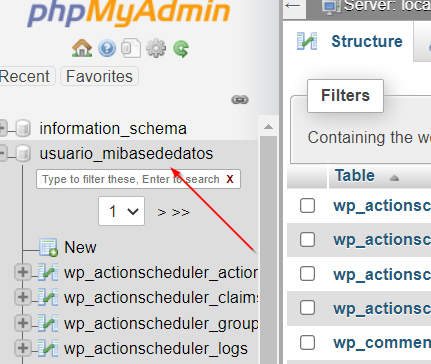Click wp_actionscheduler_logs table structure icon
This screenshot has height=364, width=431.
48,348
